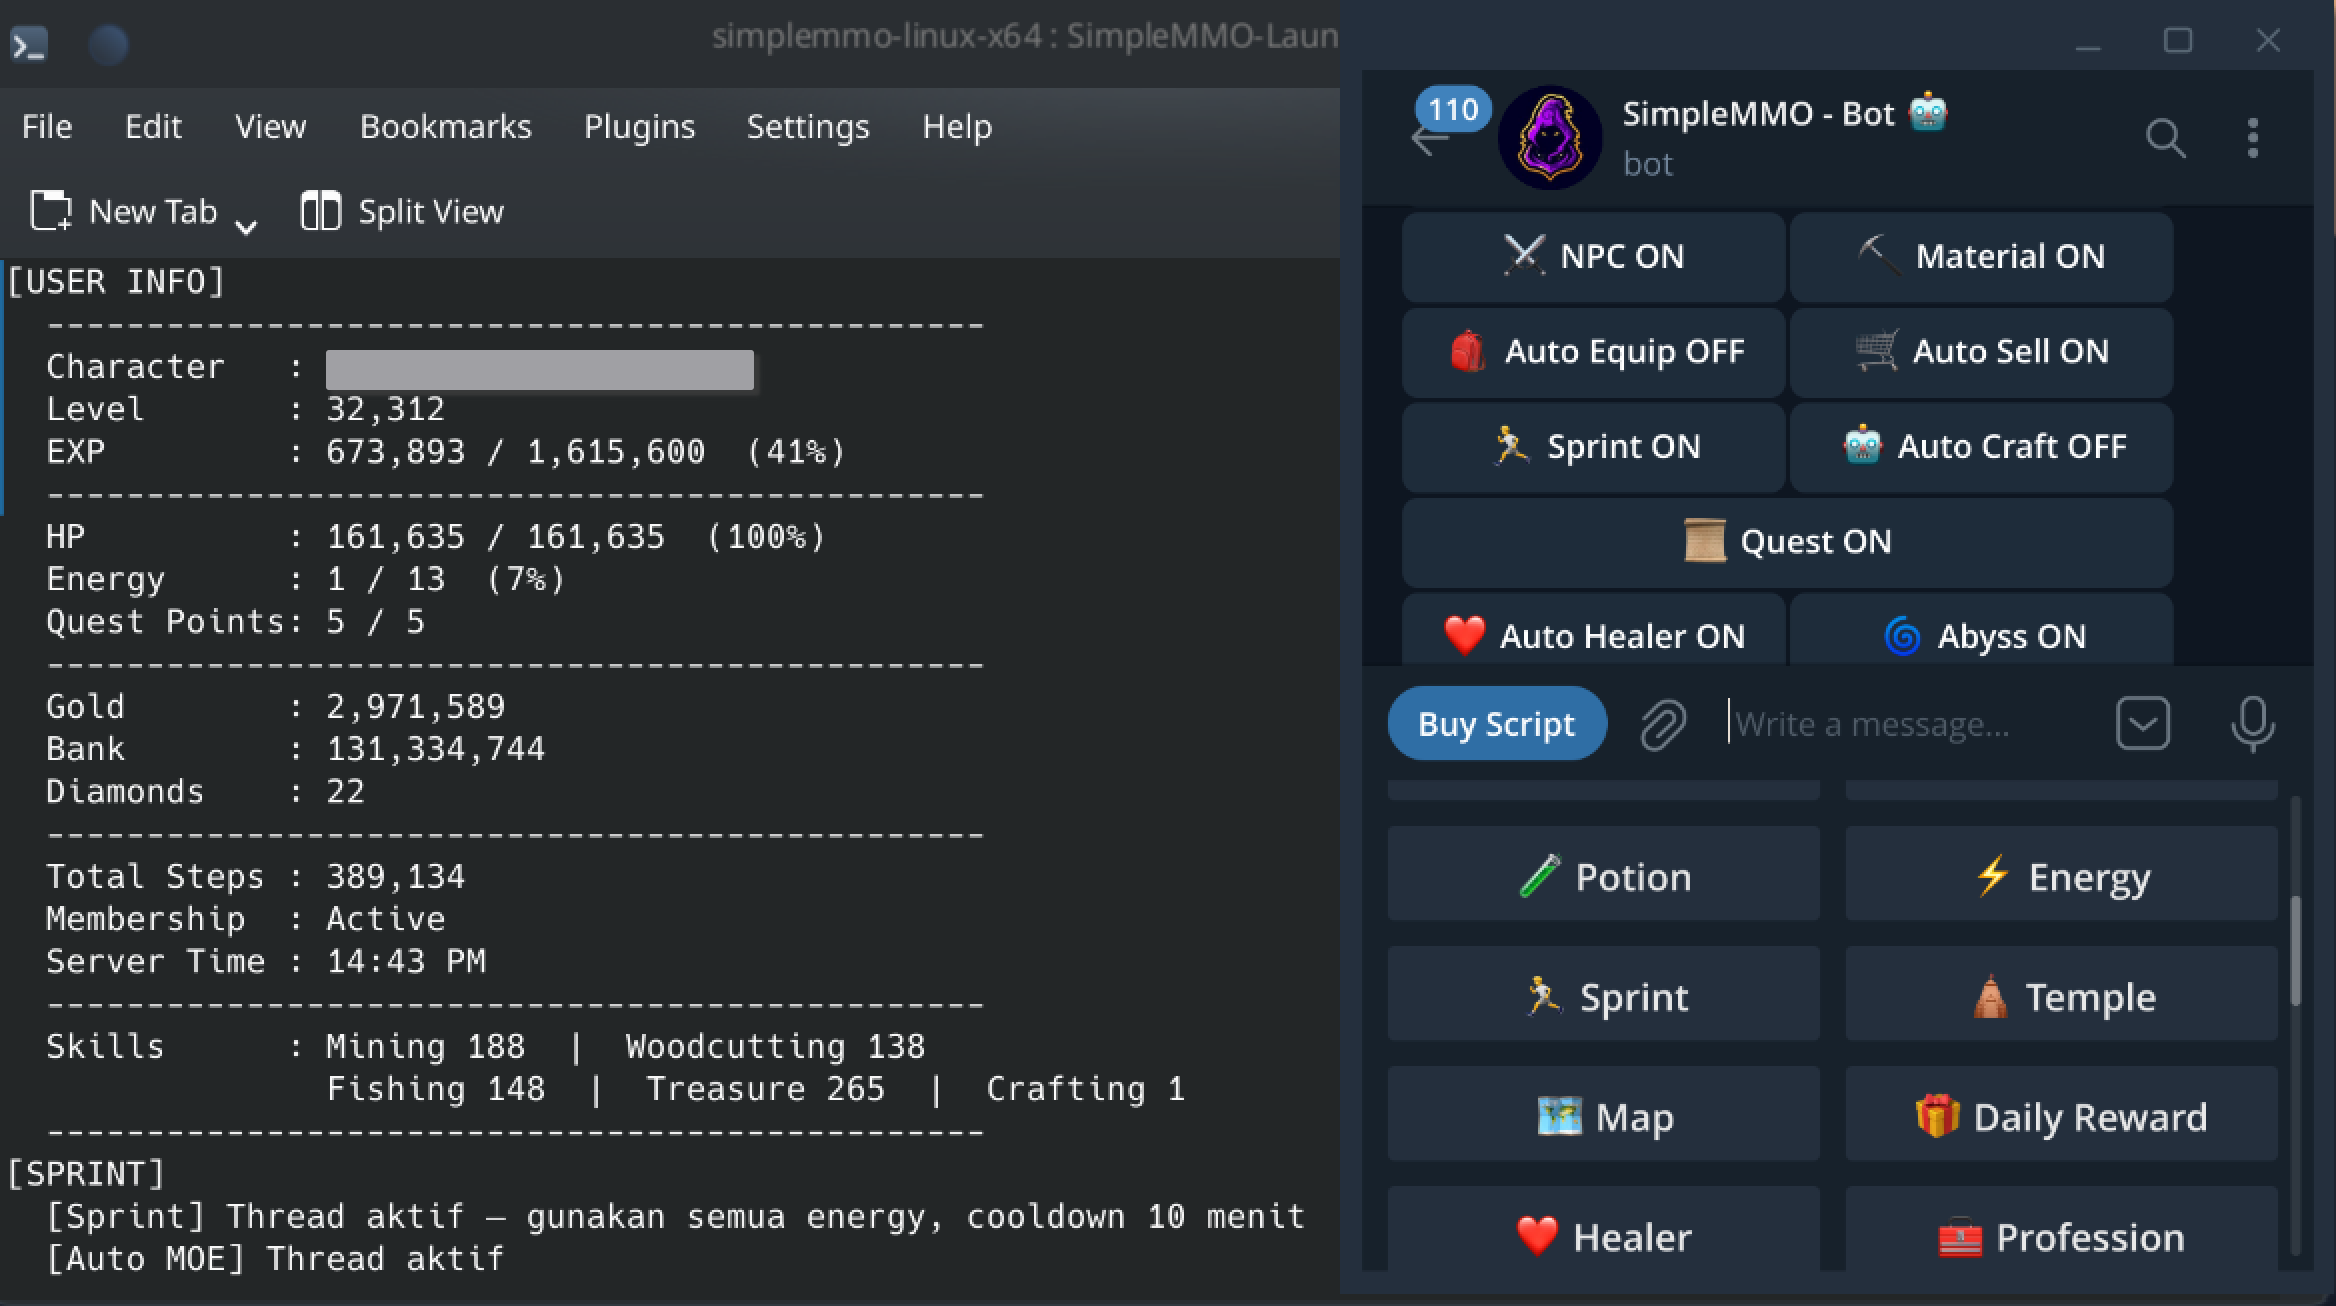Toggle the NPC ON button

1593,257
